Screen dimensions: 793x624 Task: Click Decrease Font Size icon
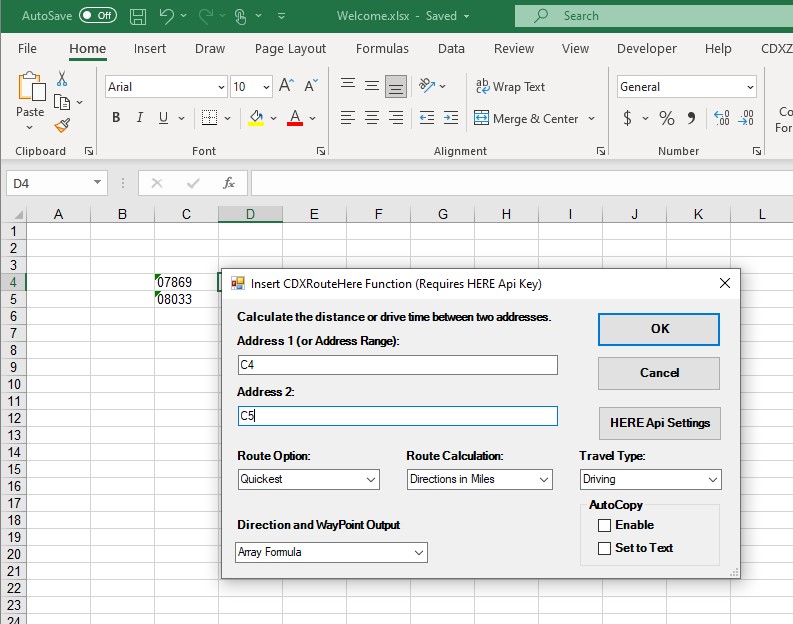[311, 85]
